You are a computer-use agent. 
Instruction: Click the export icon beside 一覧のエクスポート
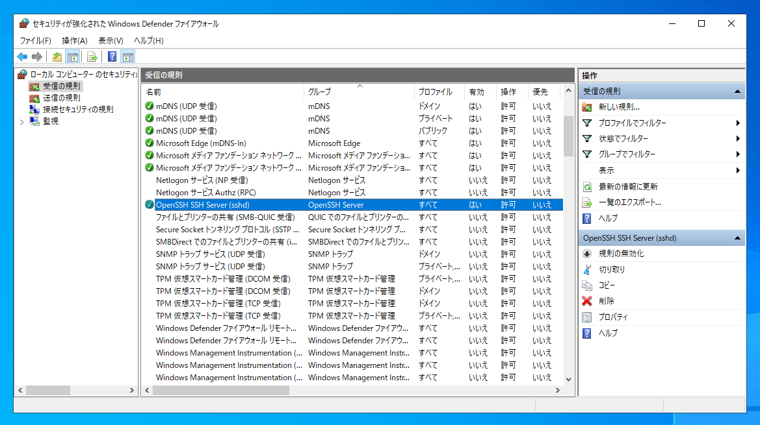tap(587, 203)
